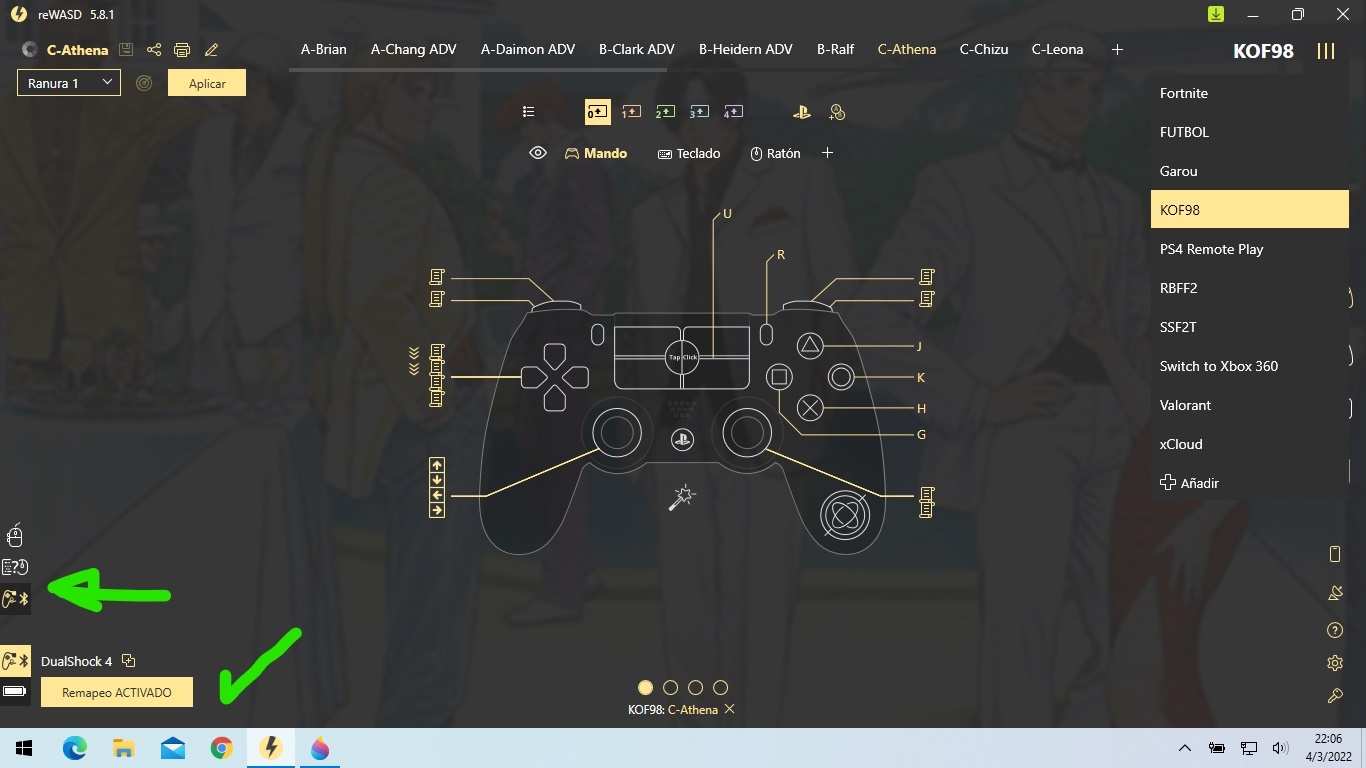Click the D-pad on controller image
This screenshot has height=768, width=1366.
pyautogui.click(x=554, y=377)
